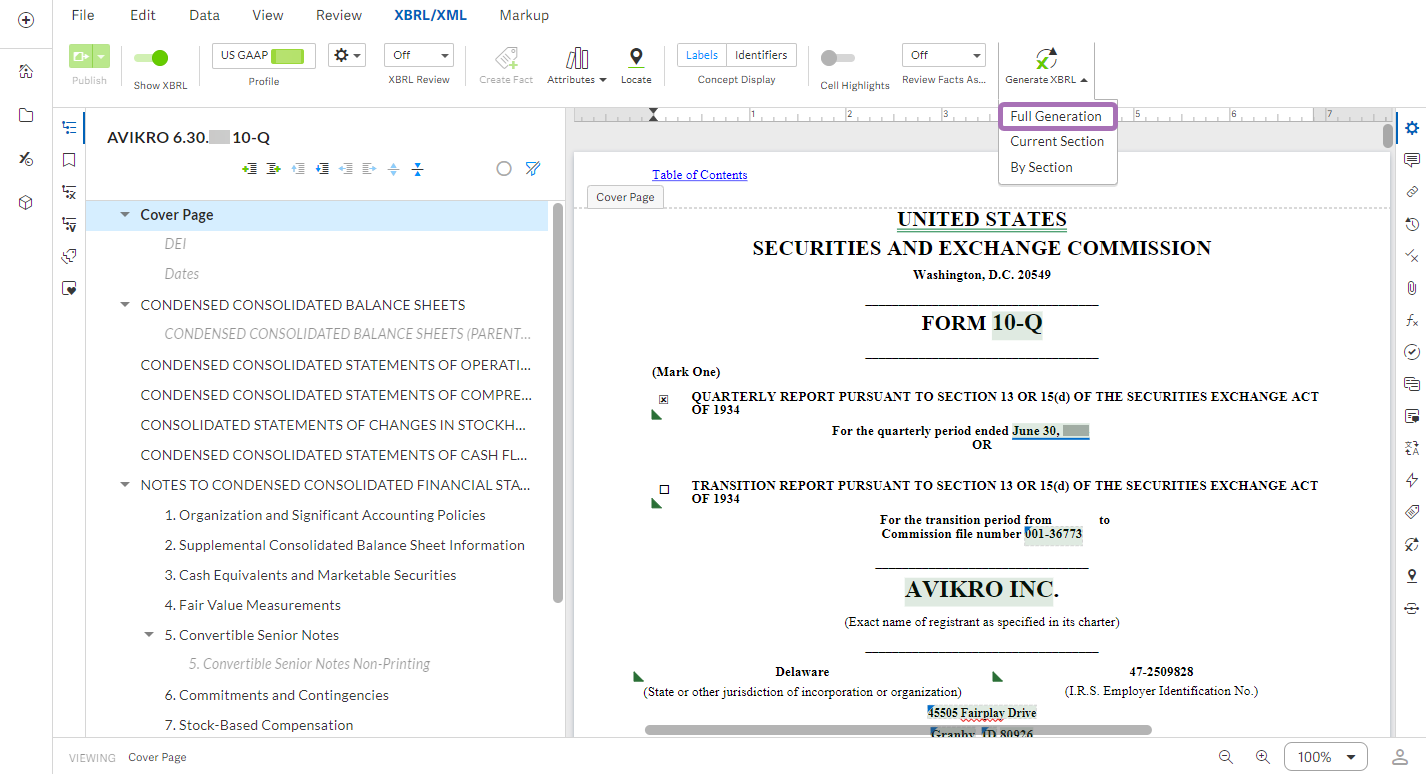Open the comments icon in right sidebar
The width and height of the screenshot is (1426, 774).
(x=1412, y=160)
